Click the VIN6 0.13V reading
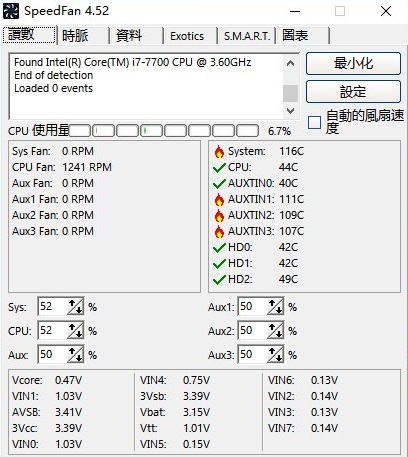Image resolution: width=408 pixels, height=457 pixels. pos(303,380)
